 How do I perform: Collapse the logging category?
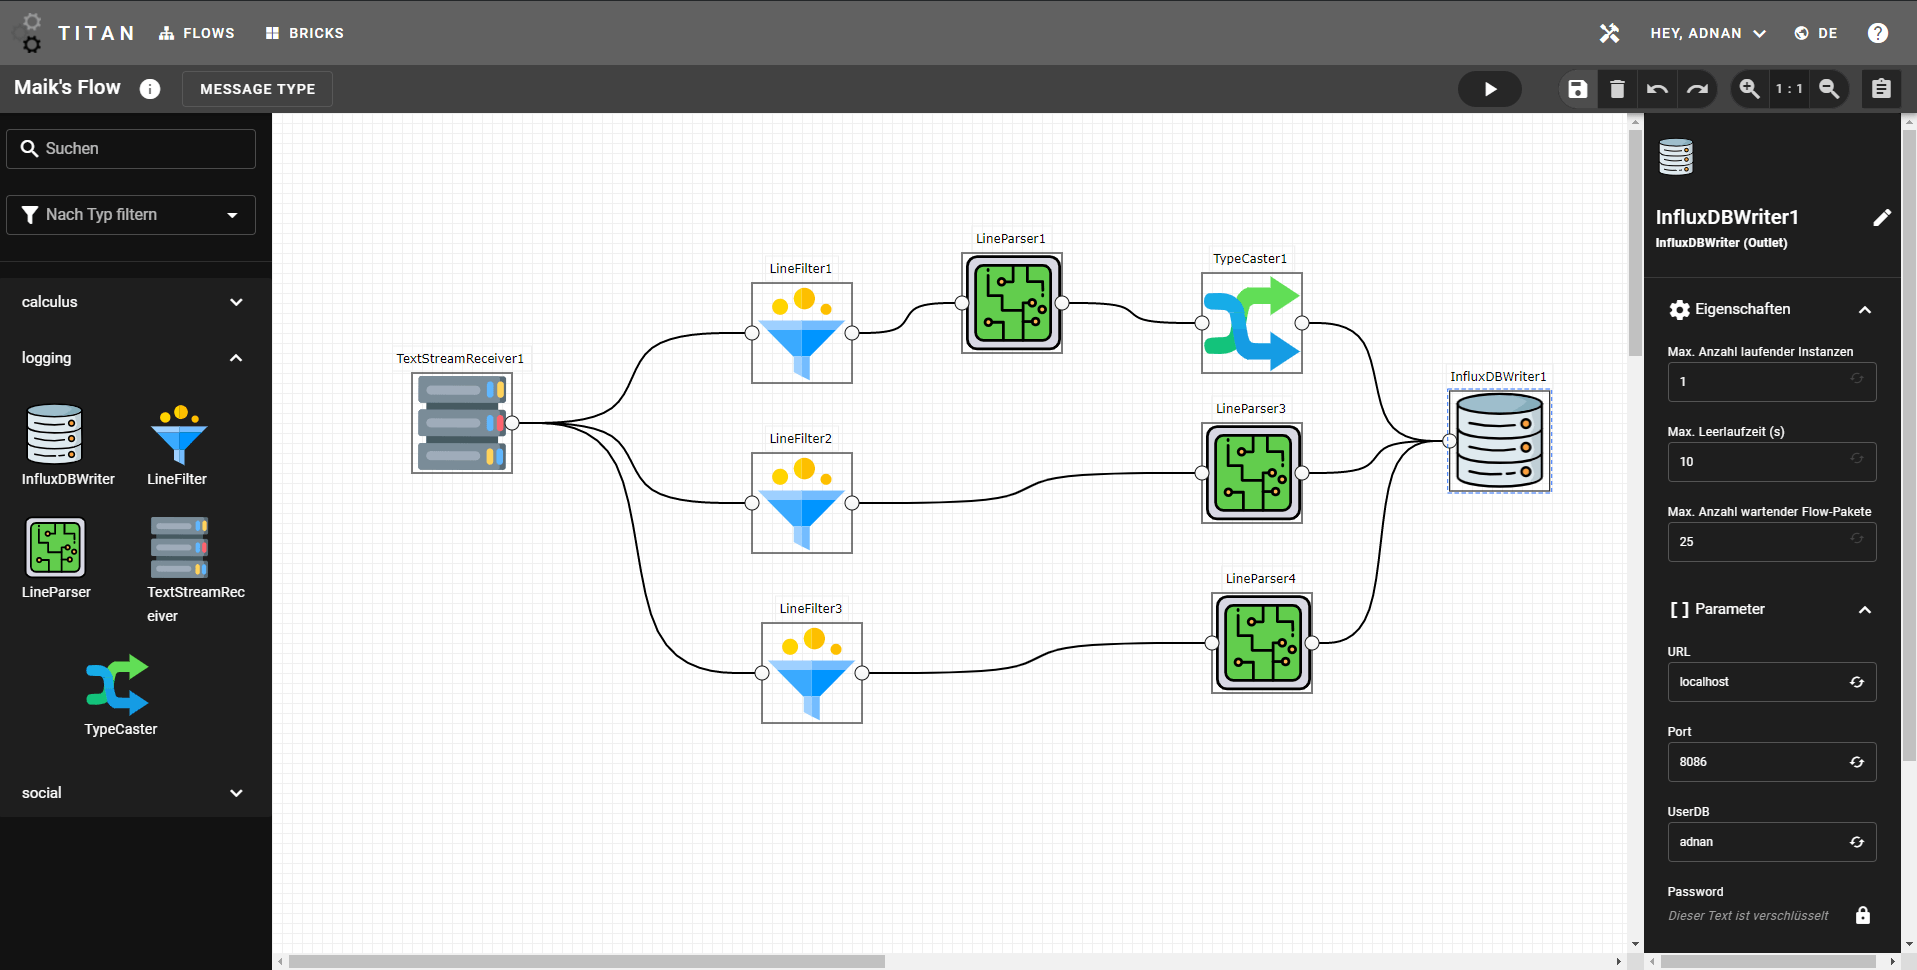pyautogui.click(x=136, y=358)
